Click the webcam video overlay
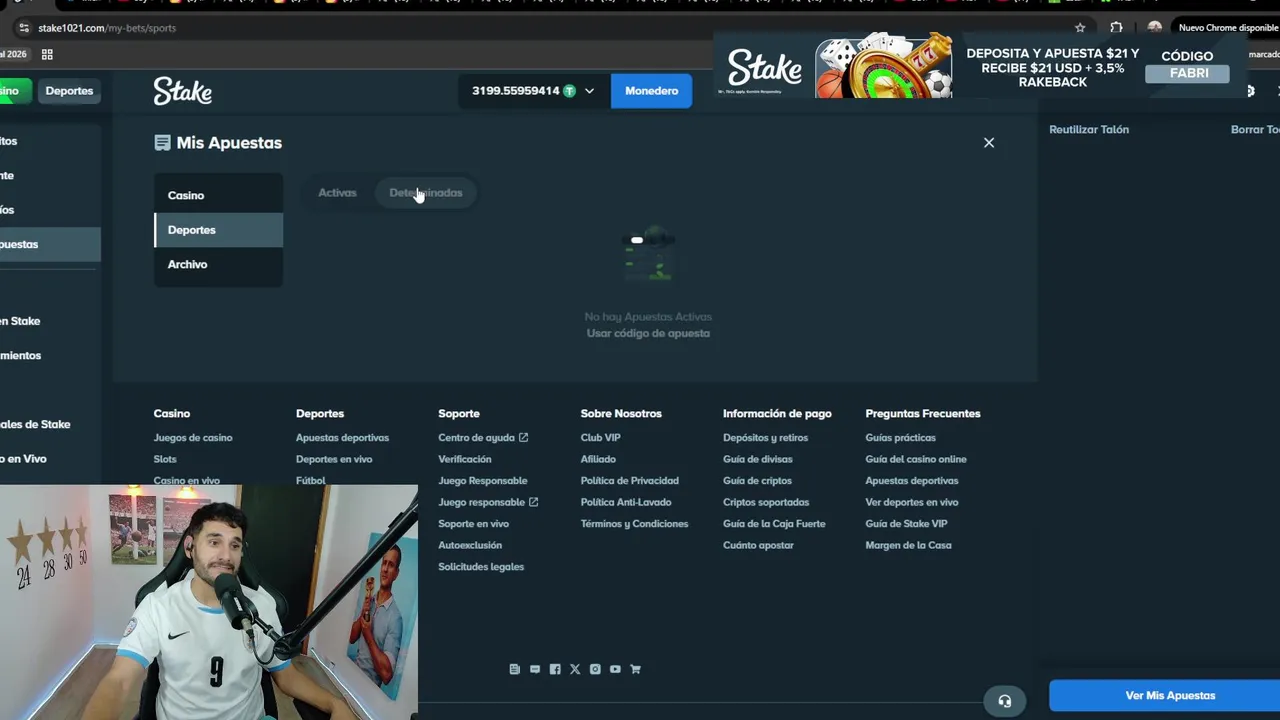Screen dimensions: 1280x720 pyautogui.click(x=209, y=602)
